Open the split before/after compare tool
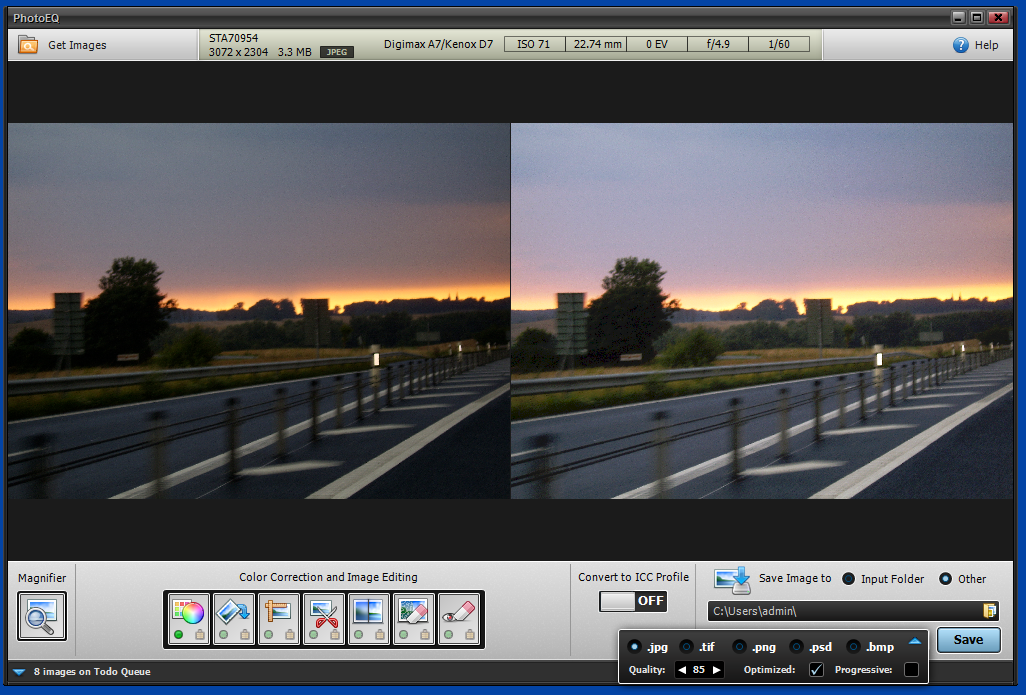 [369, 613]
